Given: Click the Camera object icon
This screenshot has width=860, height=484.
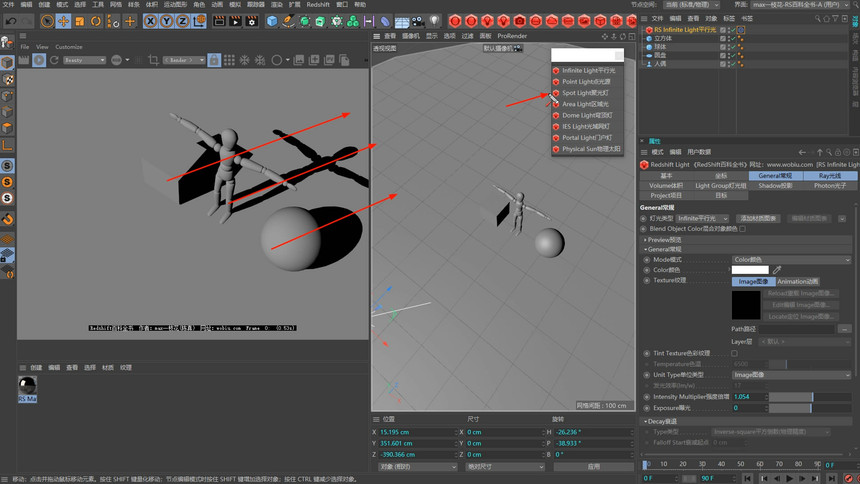Looking at the screenshot, I should point(418,21).
